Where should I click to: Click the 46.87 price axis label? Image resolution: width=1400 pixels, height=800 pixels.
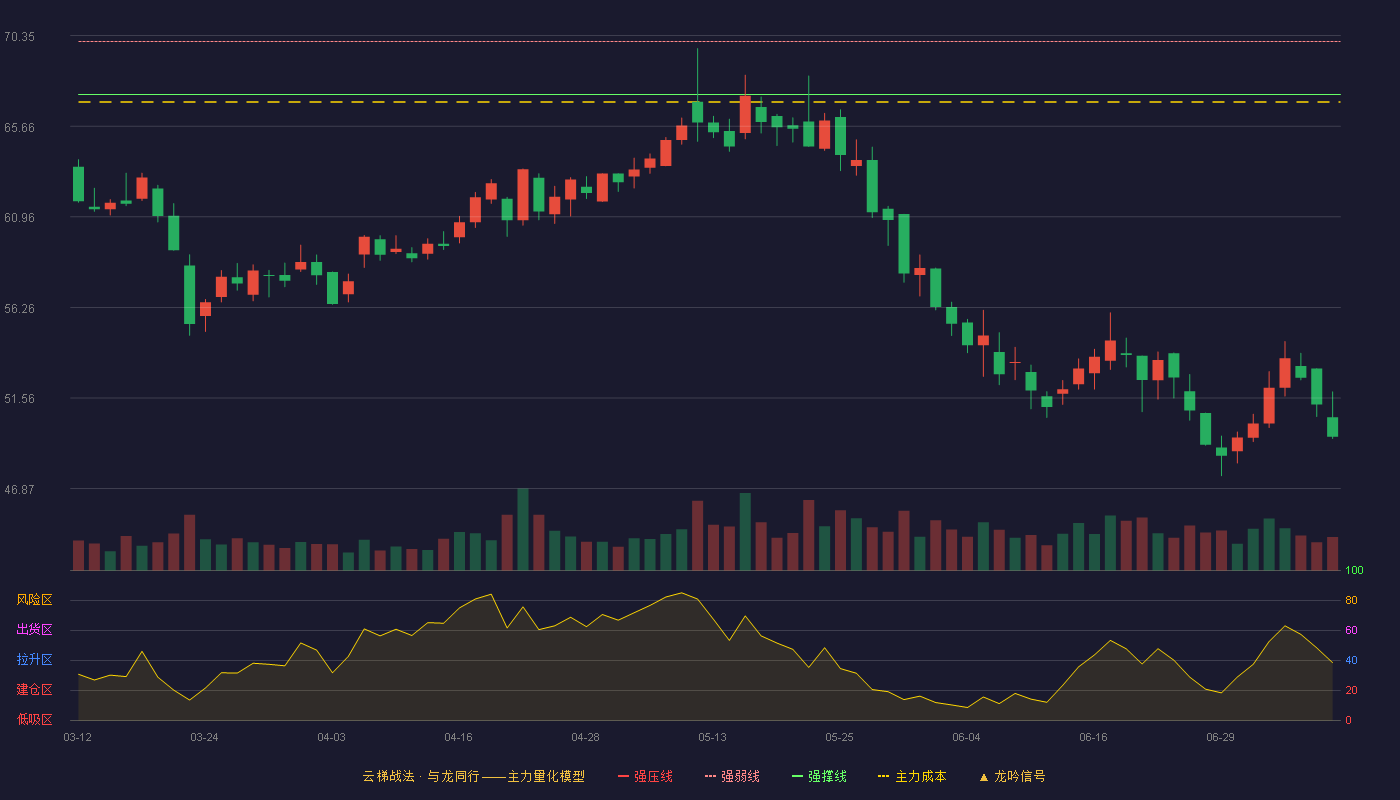(19, 489)
